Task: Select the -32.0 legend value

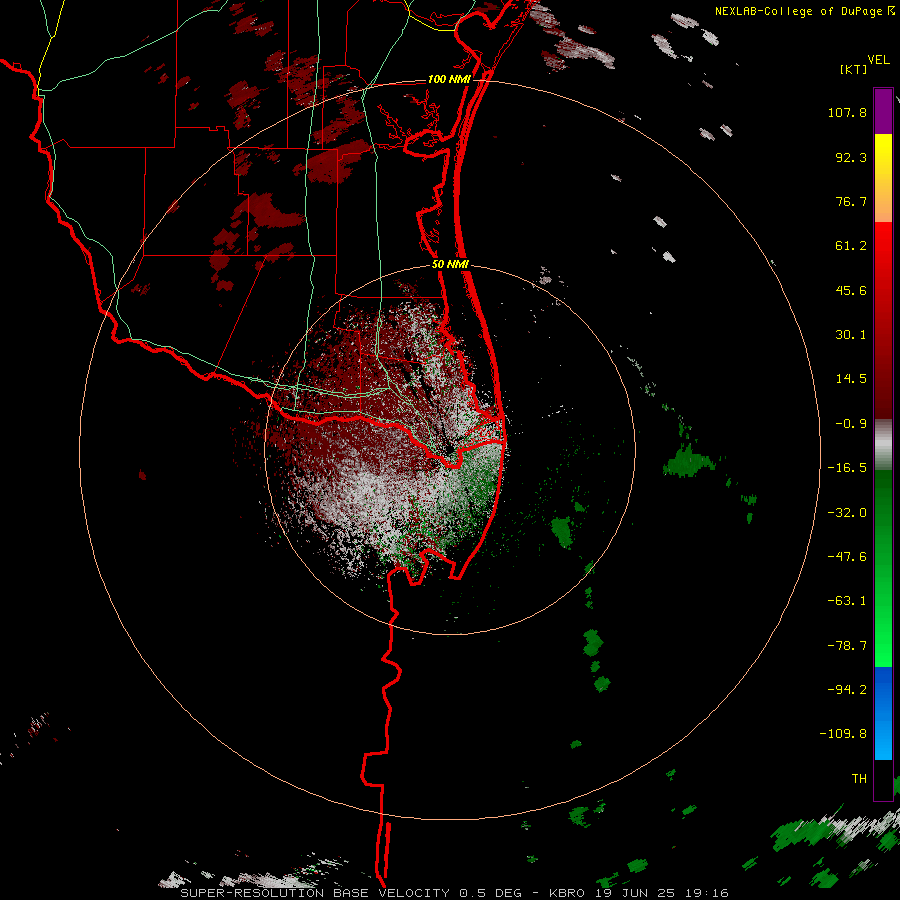Action: pyautogui.click(x=847, y=513)
